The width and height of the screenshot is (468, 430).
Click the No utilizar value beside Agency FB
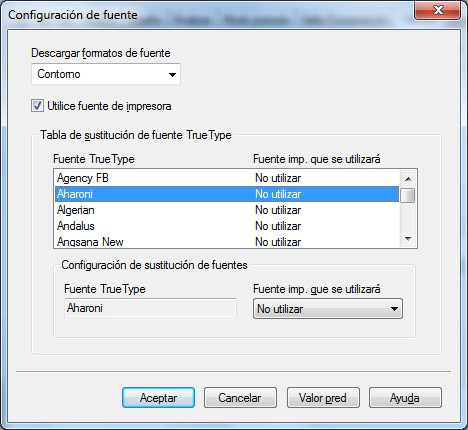click(x=278, y=178)
